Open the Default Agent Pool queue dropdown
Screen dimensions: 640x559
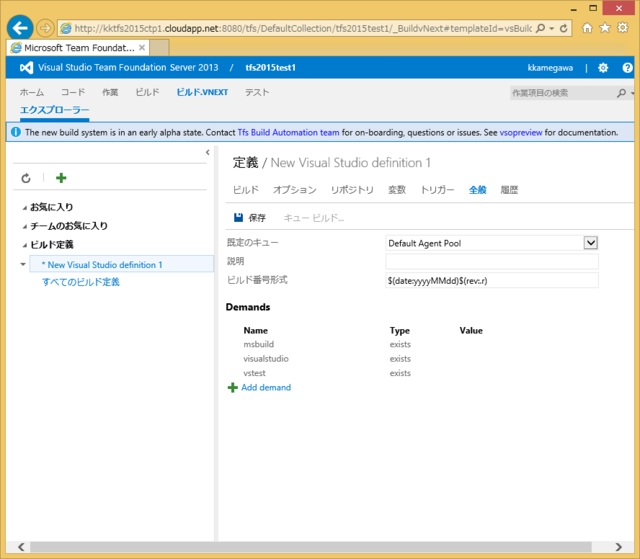tap(591, 243)
